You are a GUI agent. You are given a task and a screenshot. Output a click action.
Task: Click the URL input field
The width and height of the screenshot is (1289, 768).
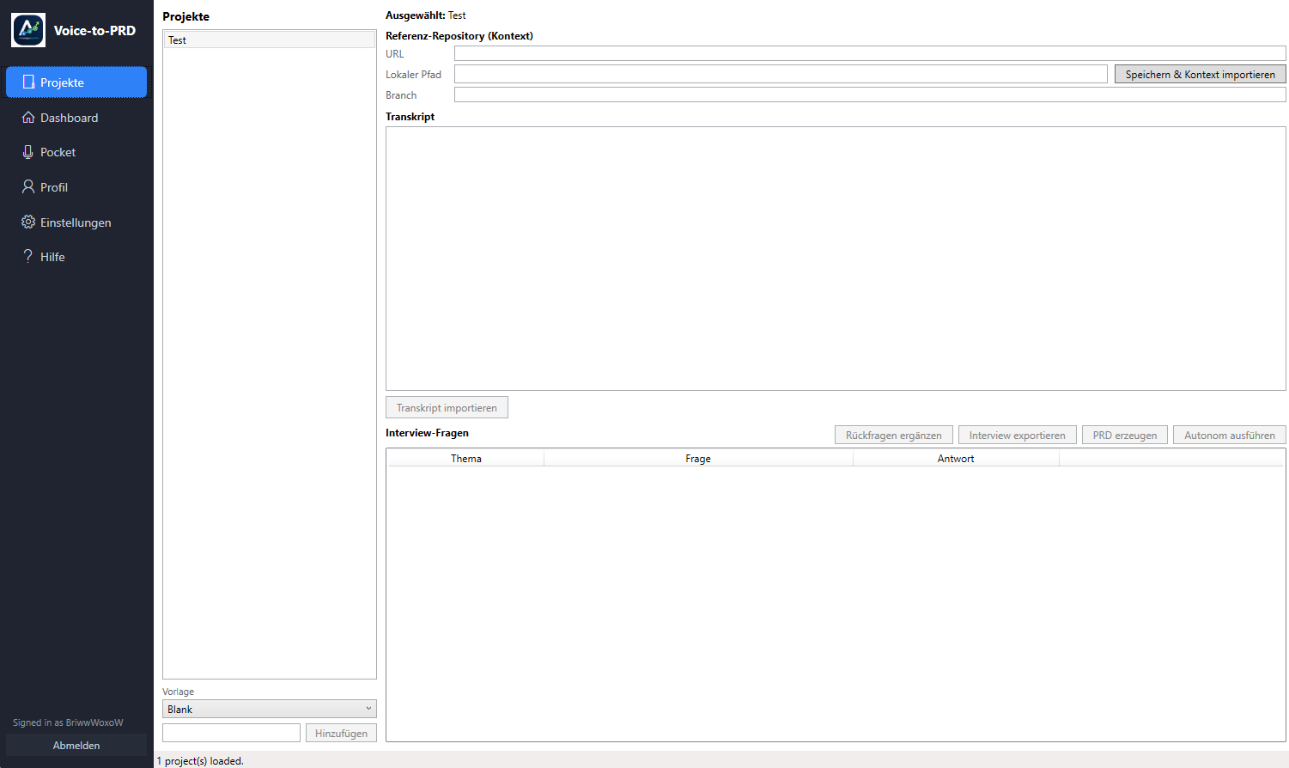[x=869, y=53]
